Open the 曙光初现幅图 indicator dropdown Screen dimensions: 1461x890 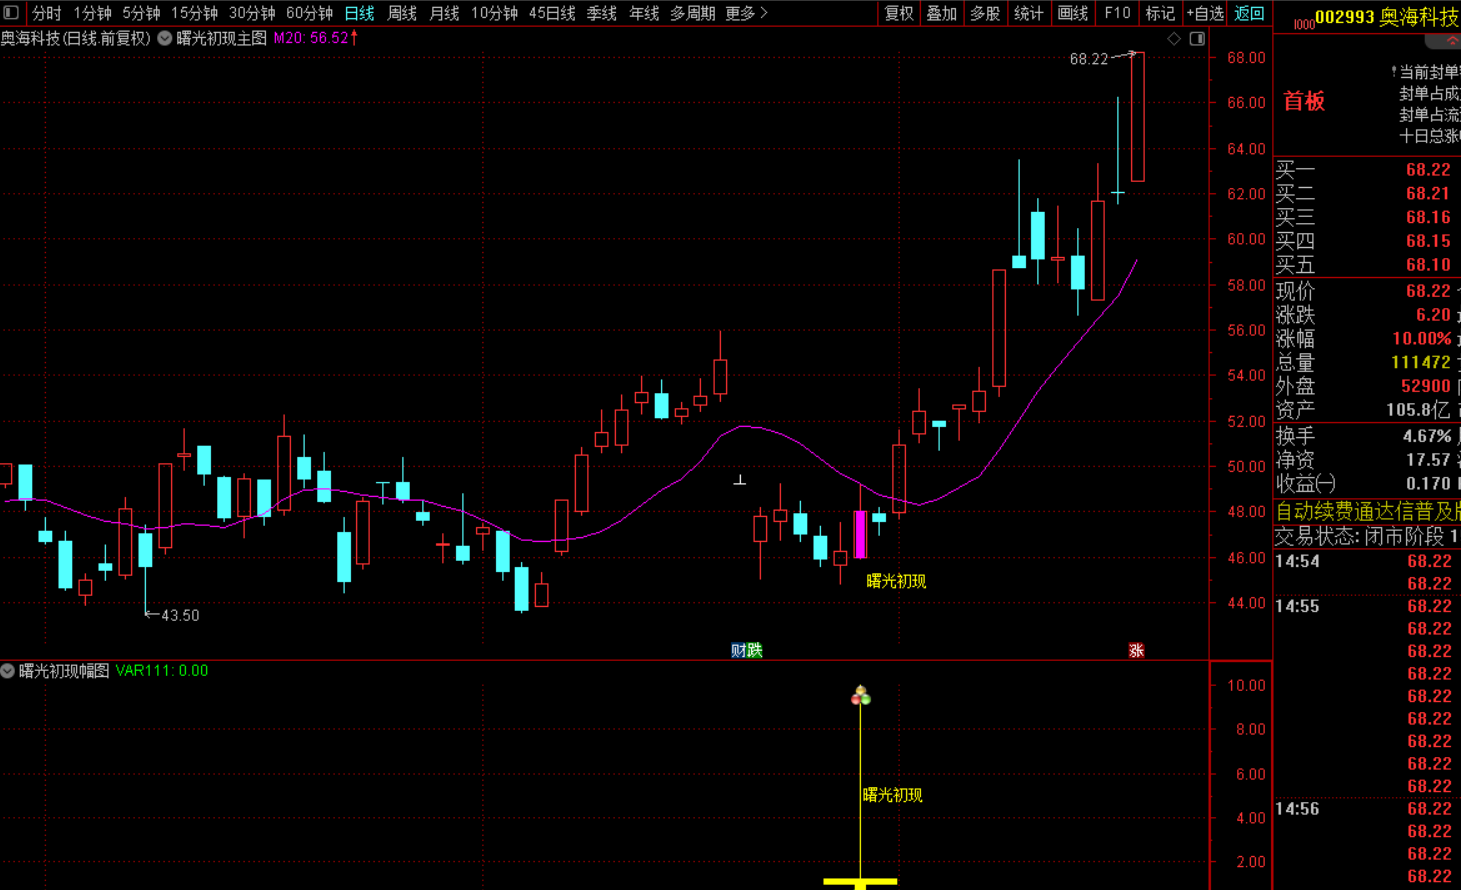(8, 671)
